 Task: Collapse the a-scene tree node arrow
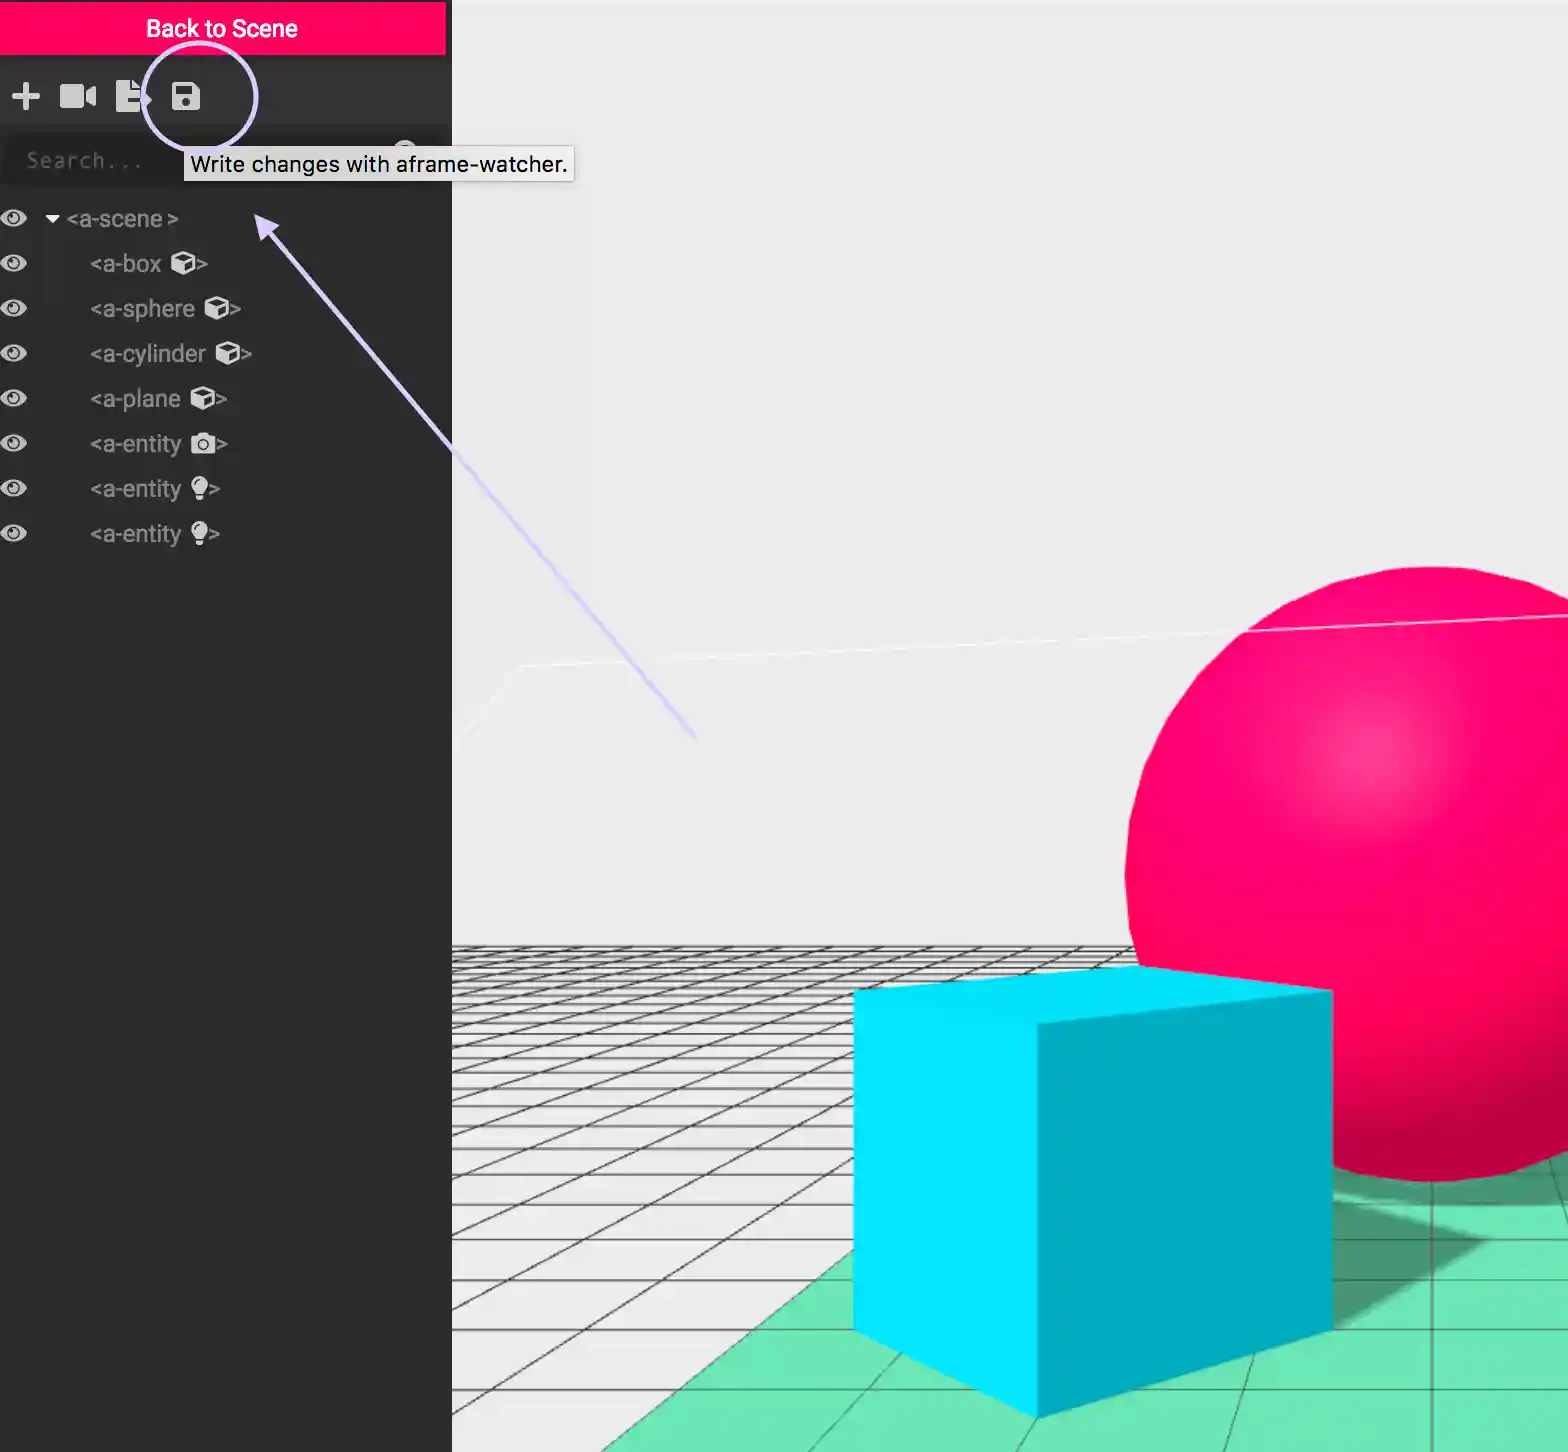(x=53, y=219)
